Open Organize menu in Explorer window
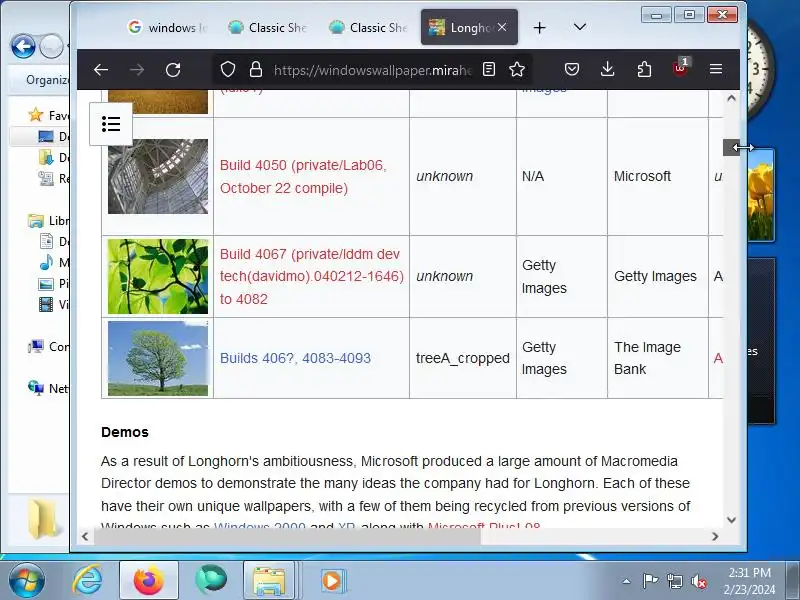Viewport: 800px width, 600px height. [x=47, y=80]
